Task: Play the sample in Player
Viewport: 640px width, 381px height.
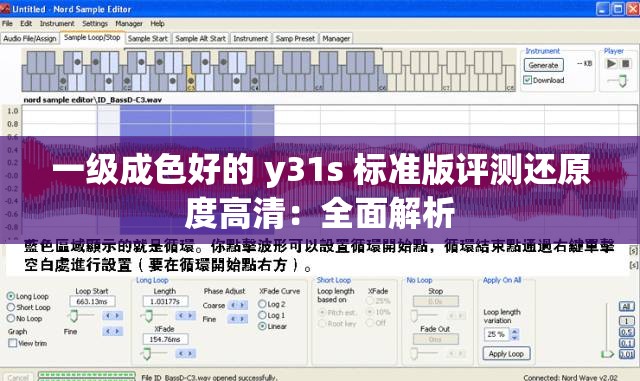Action: 611,64
